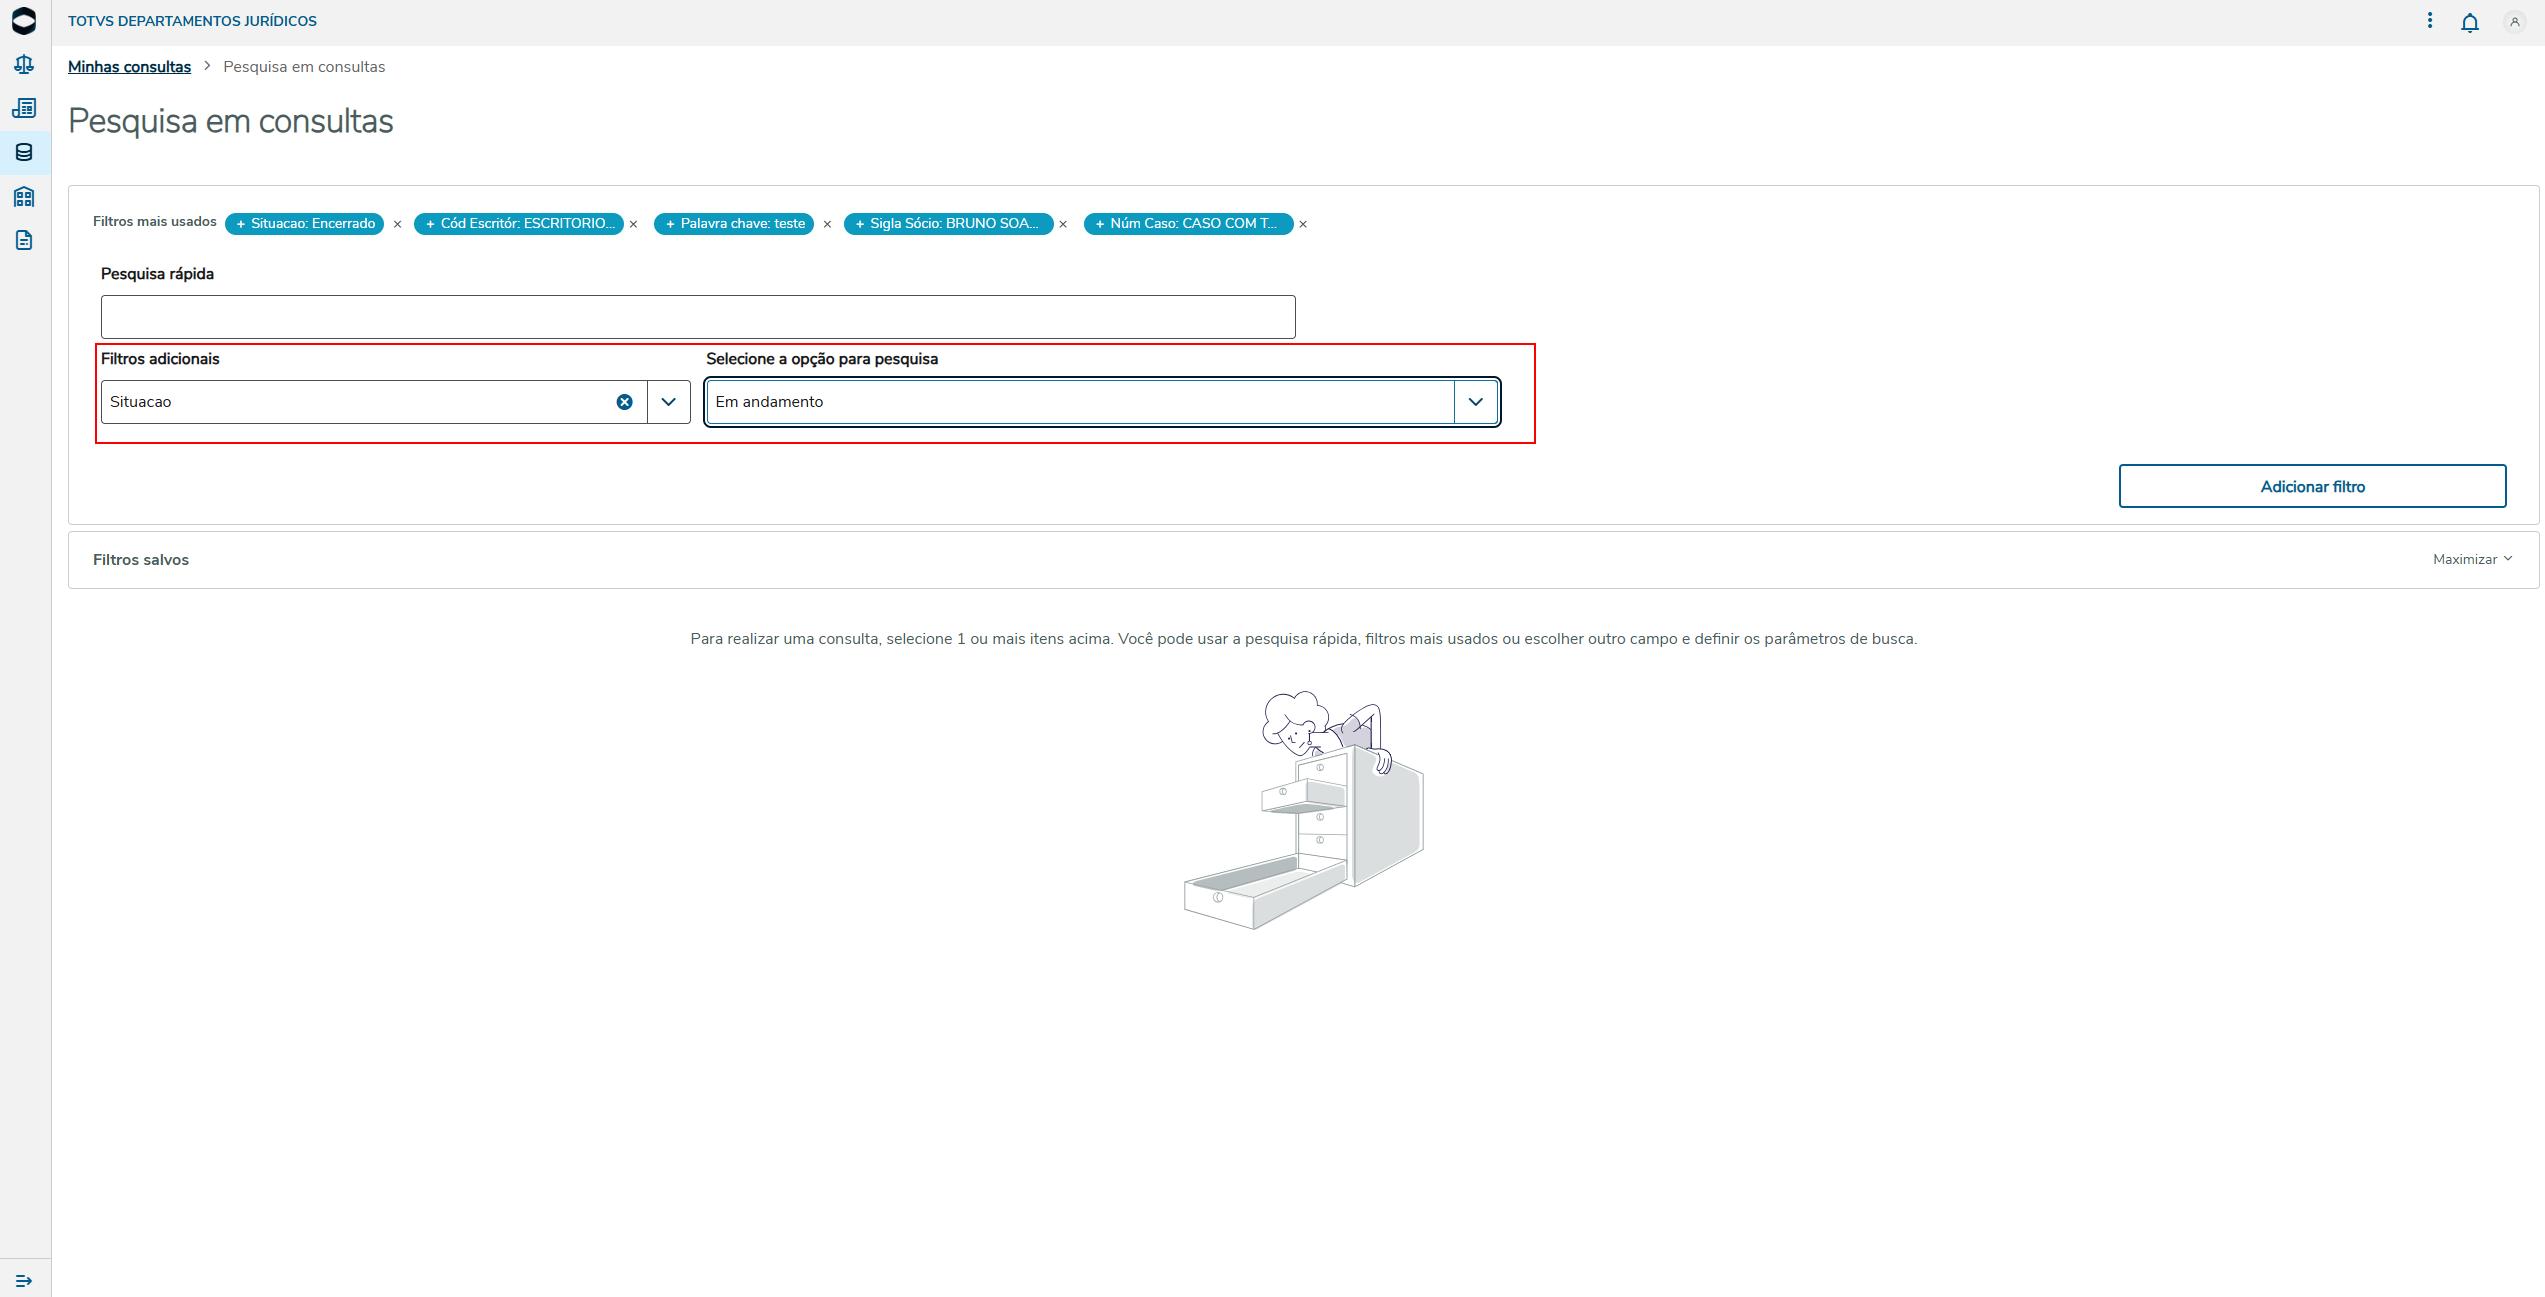Click the Pesquisa rápida input field
Screen dimensions: 2545x1297
697,317
